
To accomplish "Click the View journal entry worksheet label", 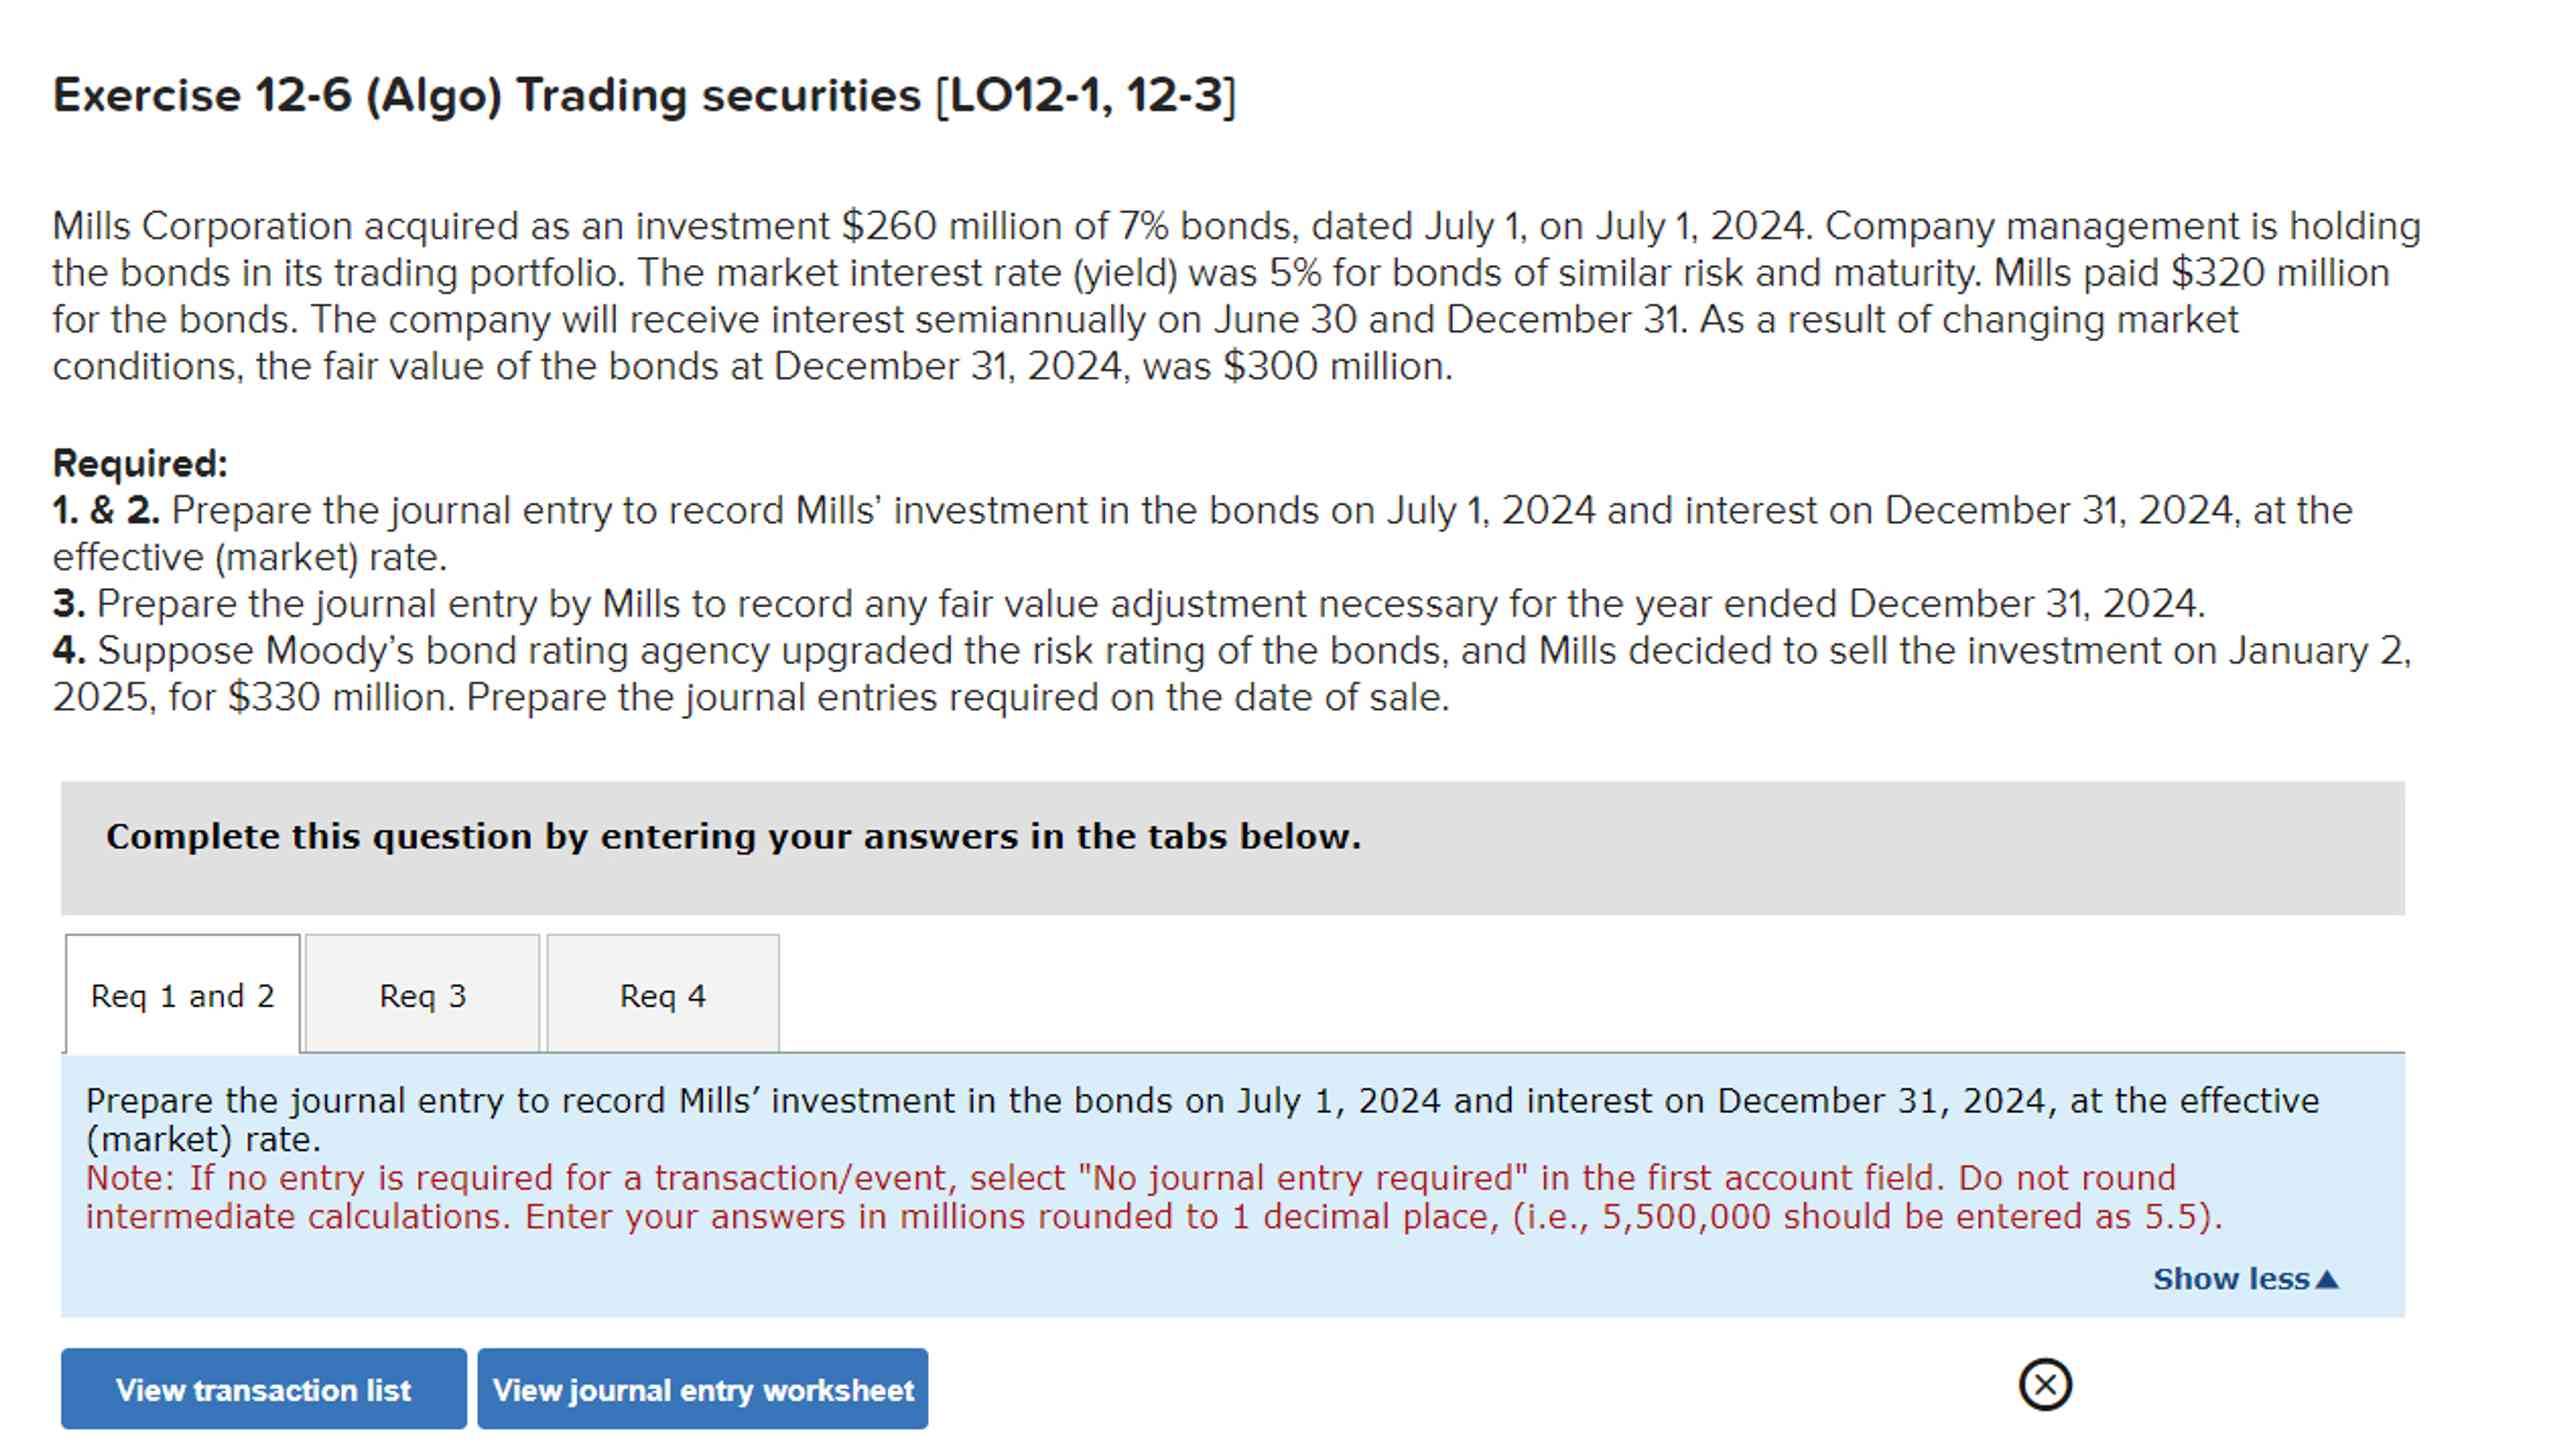I will click(x=702, y=1389).
